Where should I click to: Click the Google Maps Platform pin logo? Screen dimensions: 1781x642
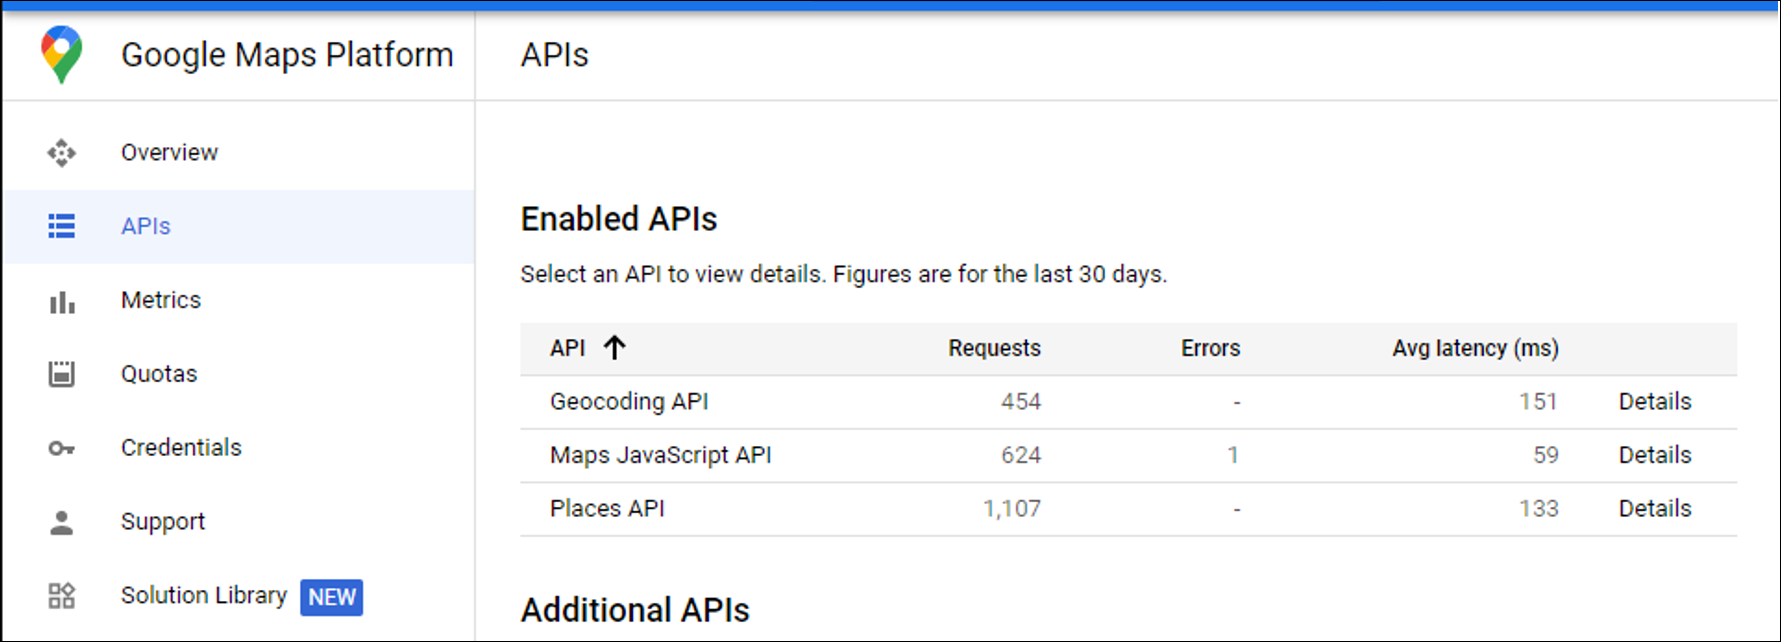point(61,55)
